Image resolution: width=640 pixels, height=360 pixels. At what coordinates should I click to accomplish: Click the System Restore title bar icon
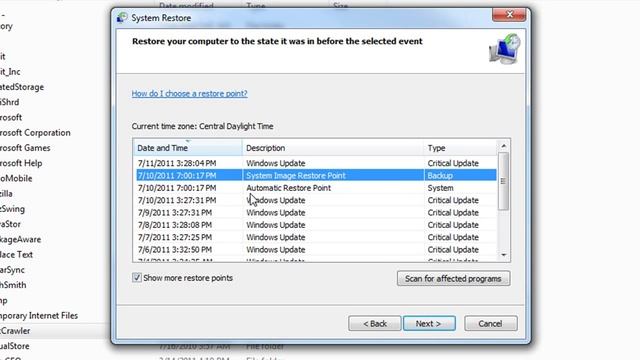(122, 18)
